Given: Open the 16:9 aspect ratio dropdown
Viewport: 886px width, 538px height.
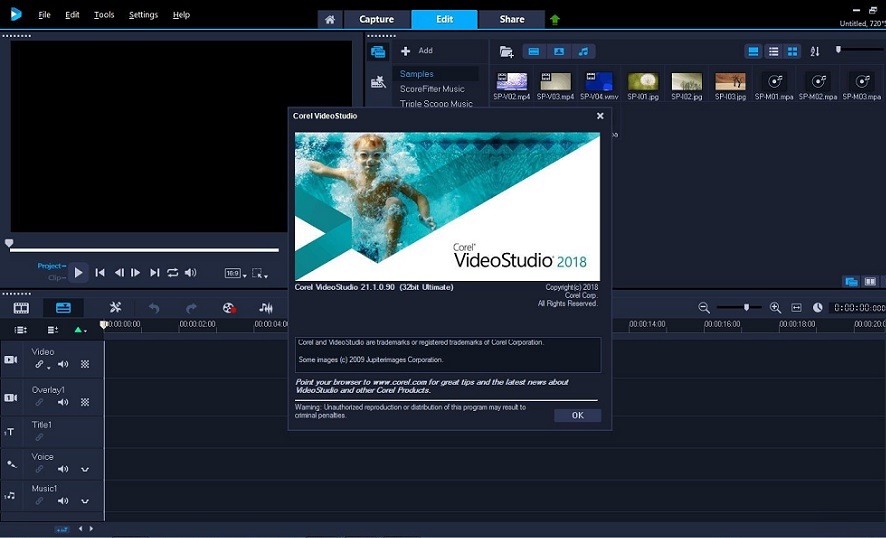Looking at the screenshot, I should [236, 274].
